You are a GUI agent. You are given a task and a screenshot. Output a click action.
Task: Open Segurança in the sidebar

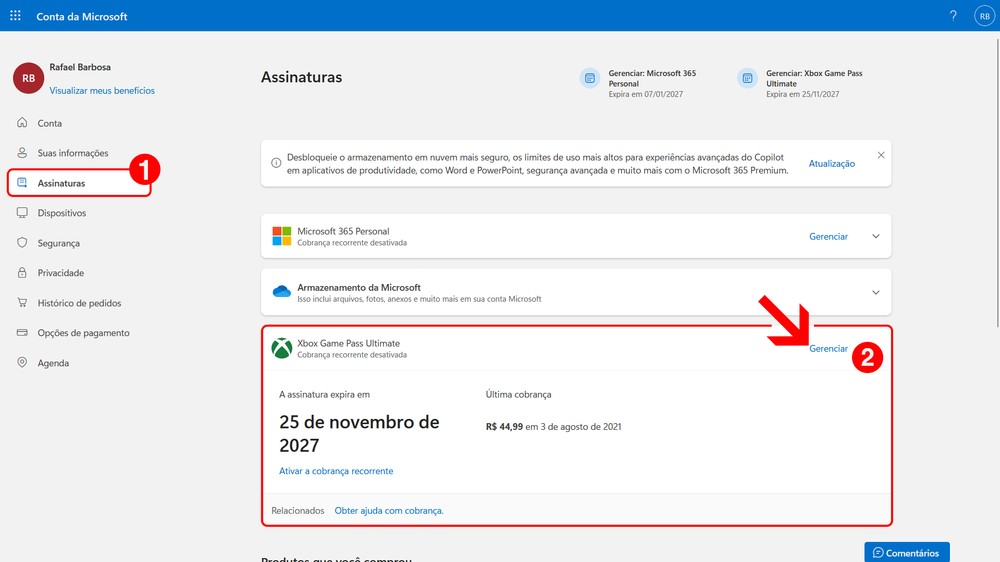point(58,243)
